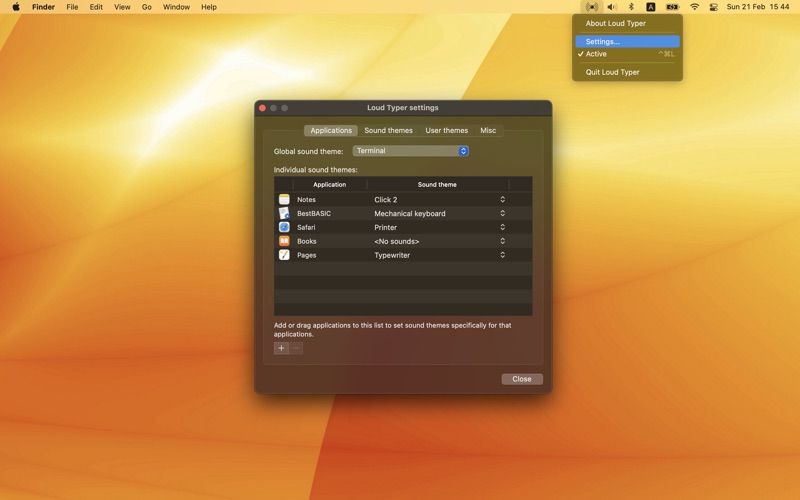Select the Notes row name
Image resolution: width=800 pixels, height=500 pixels.
[x=306, y=199]
